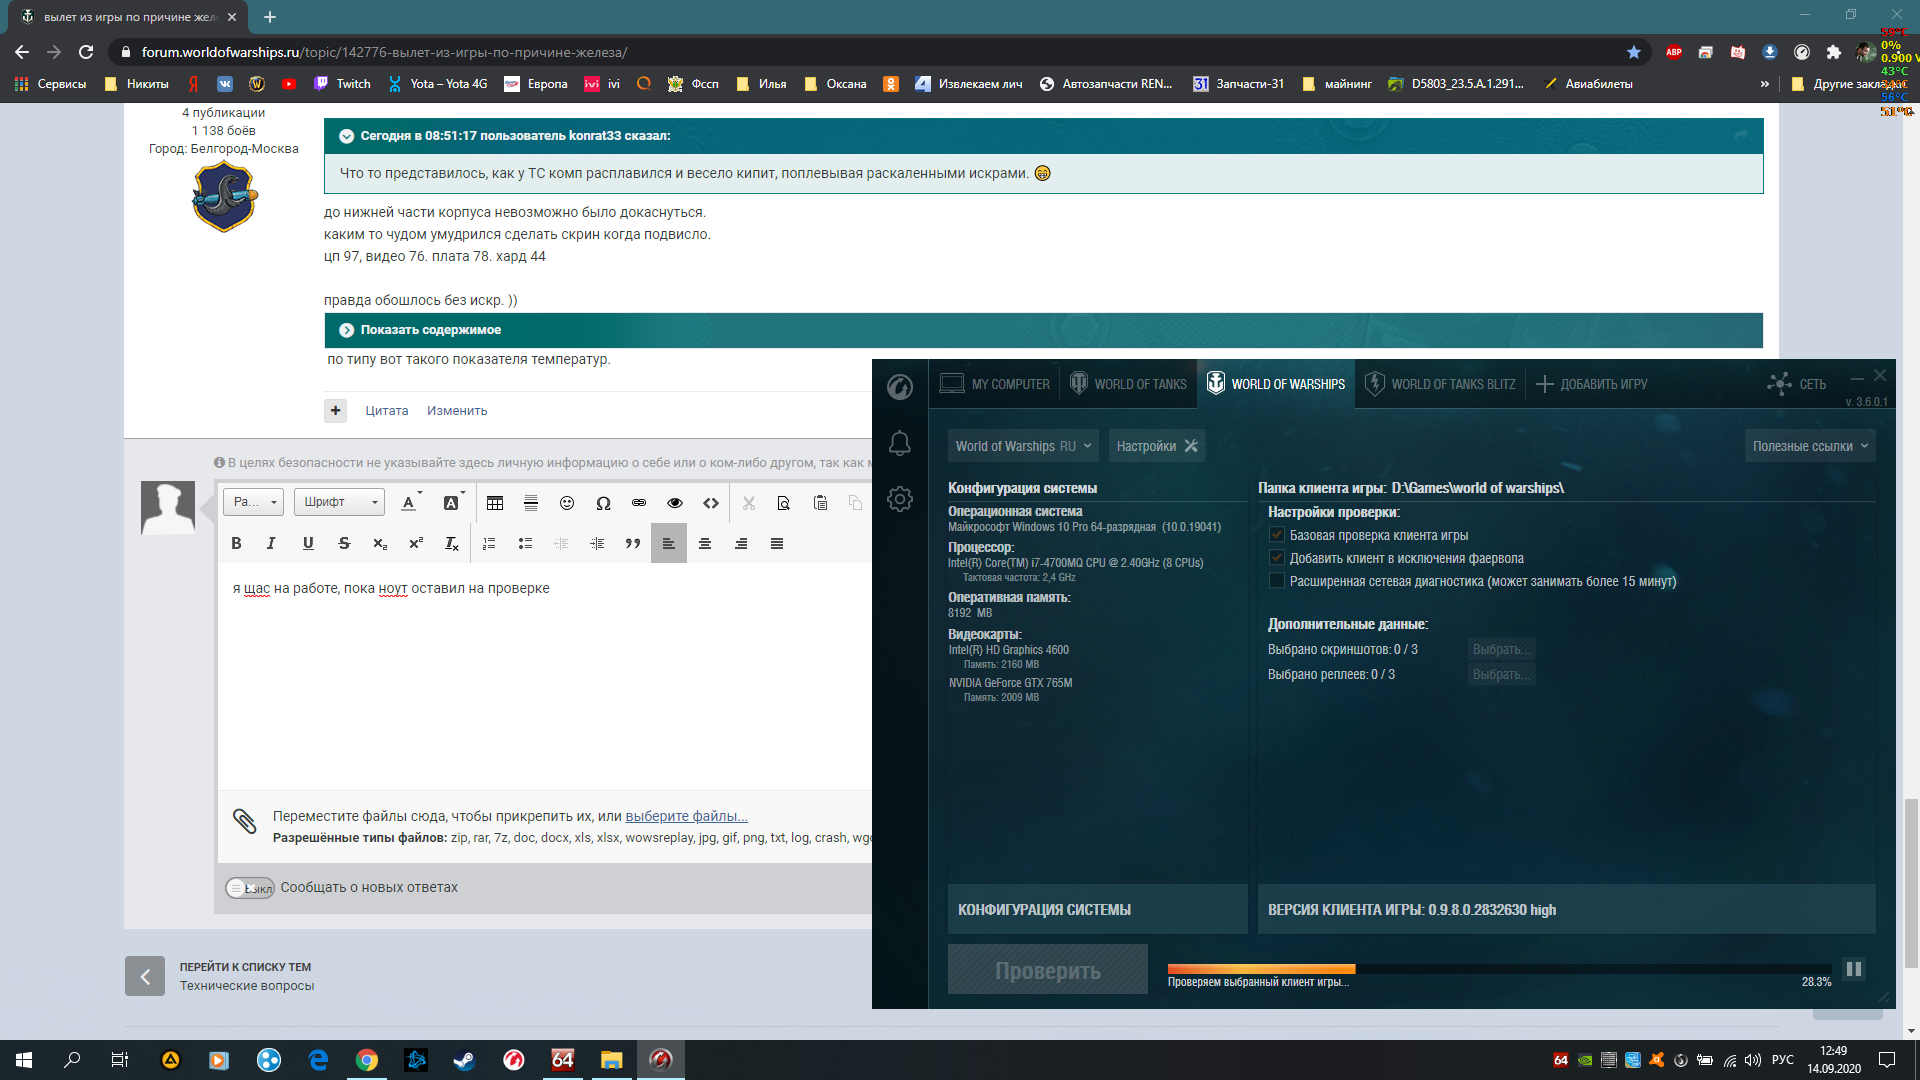Image resolution: width=1920 pixels, height=1080 pixels.
Task: Expand the World of Warships RU region dropdown
Action: coord(1024,446)
